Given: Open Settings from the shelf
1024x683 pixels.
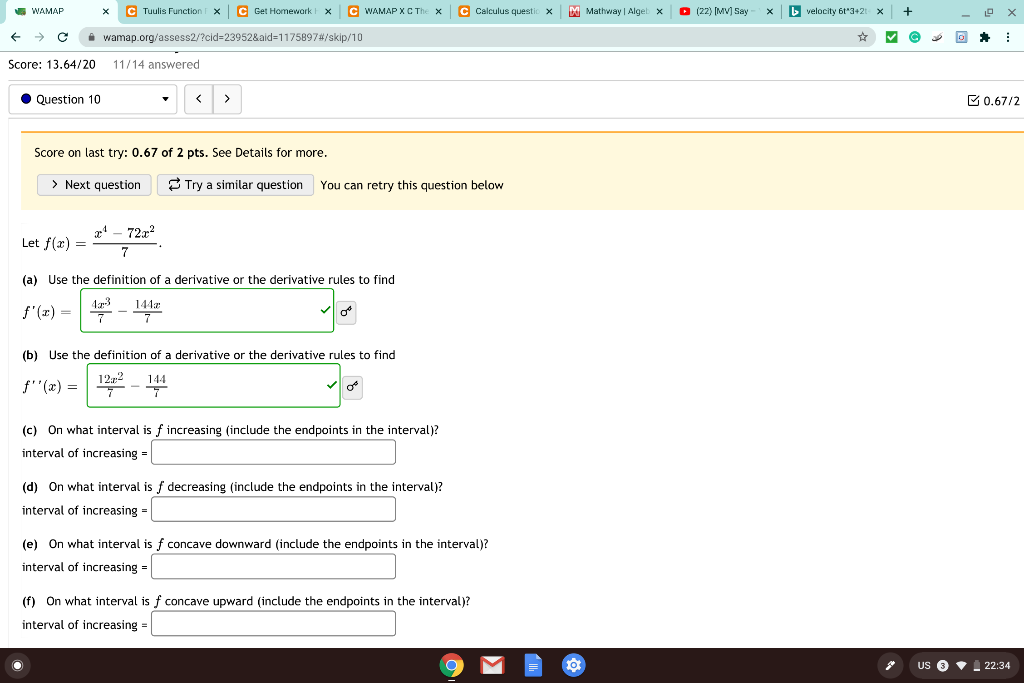Looking at the screenshot, I should coord(573,664).
